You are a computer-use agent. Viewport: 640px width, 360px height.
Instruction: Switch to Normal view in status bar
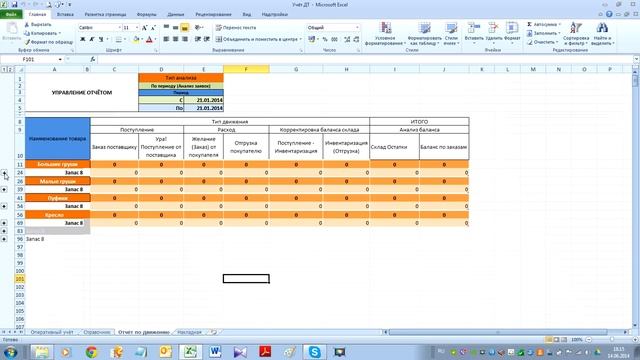549,340
